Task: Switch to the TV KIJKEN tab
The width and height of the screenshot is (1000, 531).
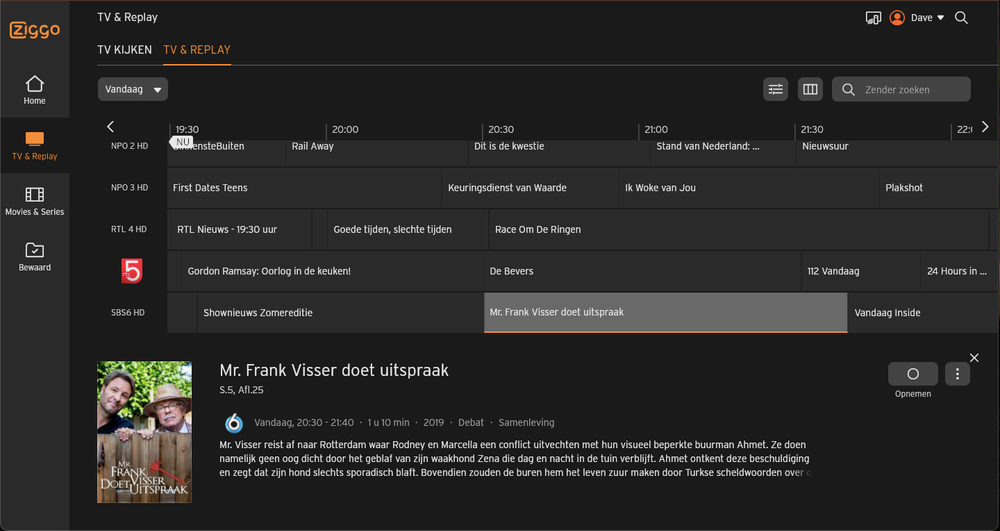Action: pyautogui.click(x=124, y=50)
